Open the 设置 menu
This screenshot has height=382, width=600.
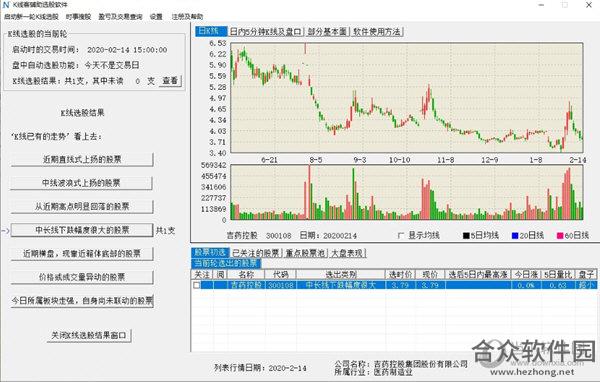coord(156,17)
